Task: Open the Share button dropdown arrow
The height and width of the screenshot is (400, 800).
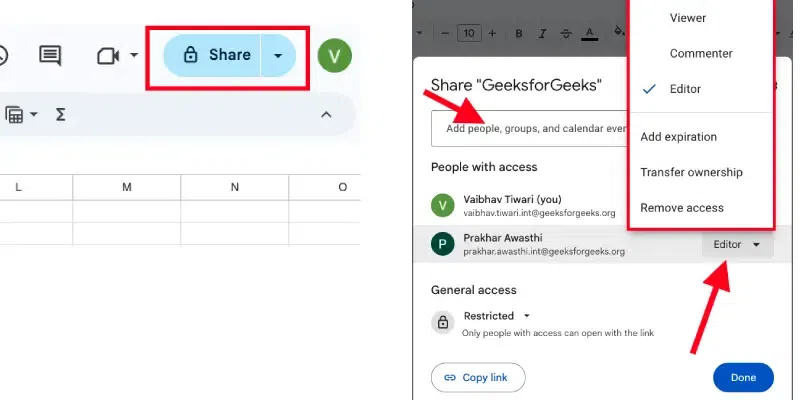Action: [278, 55]
